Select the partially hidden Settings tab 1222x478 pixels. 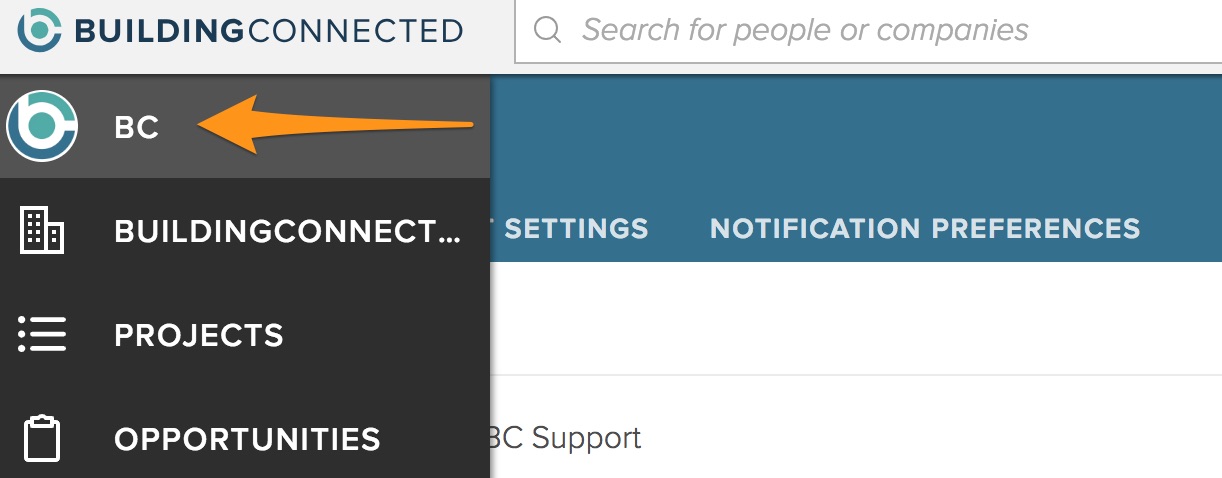click(x=575, y=229)
